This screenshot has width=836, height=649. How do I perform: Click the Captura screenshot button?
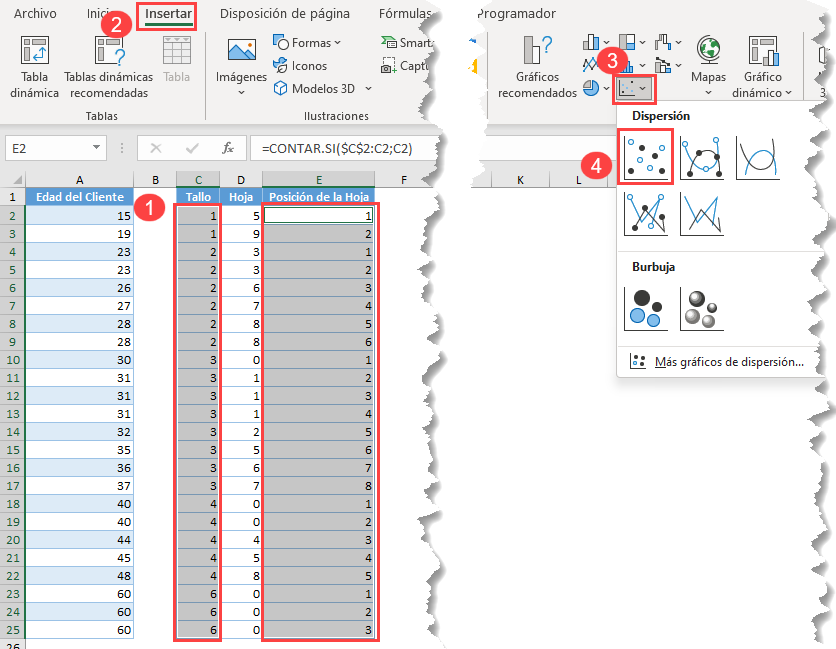[x=405, y=66]
